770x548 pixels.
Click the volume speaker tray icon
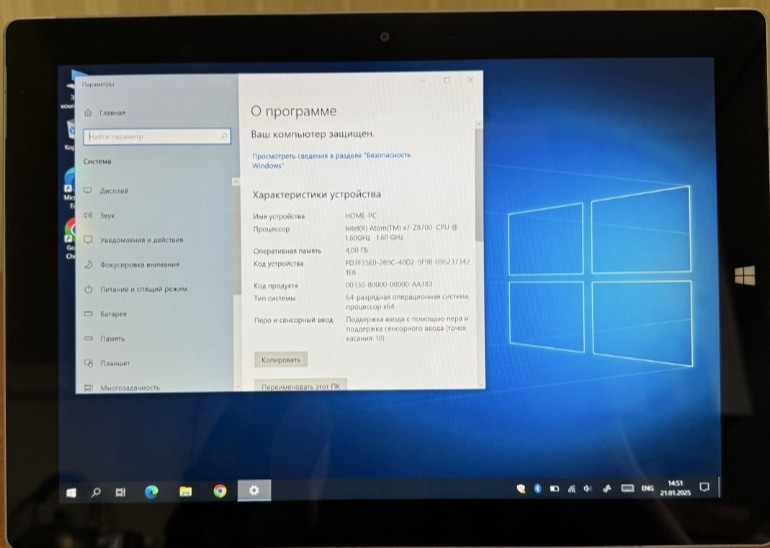(x=587, y=489)
